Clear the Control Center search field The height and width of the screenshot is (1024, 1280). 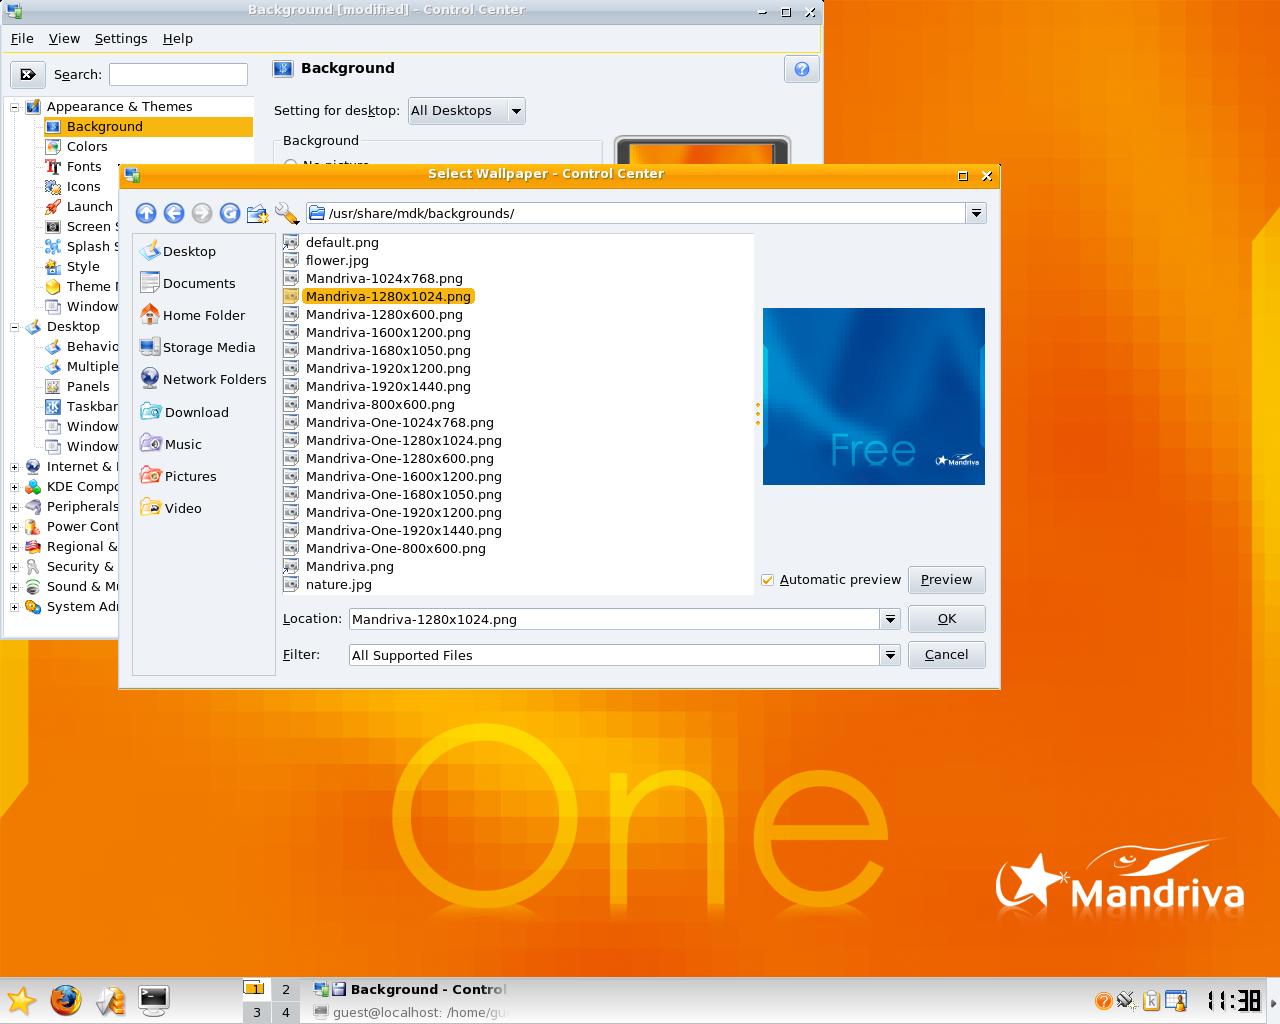[28, 74]
